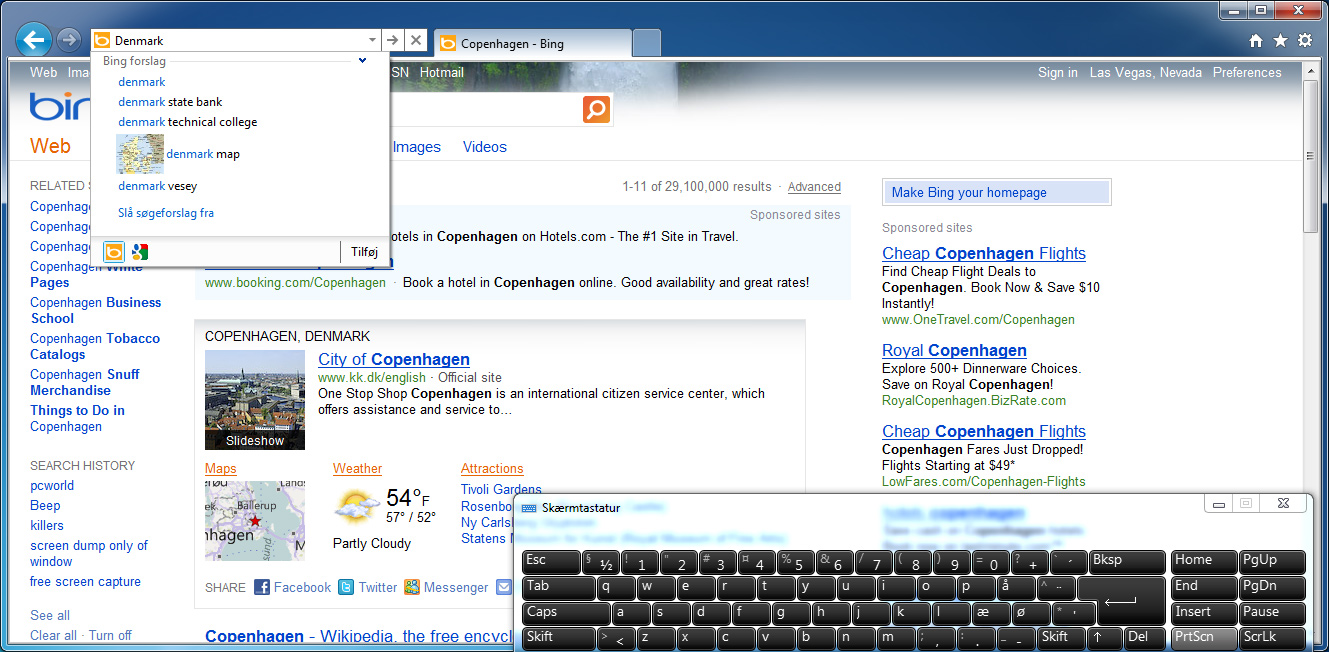Click 'Slå søgeforslag fra' link

166,213
